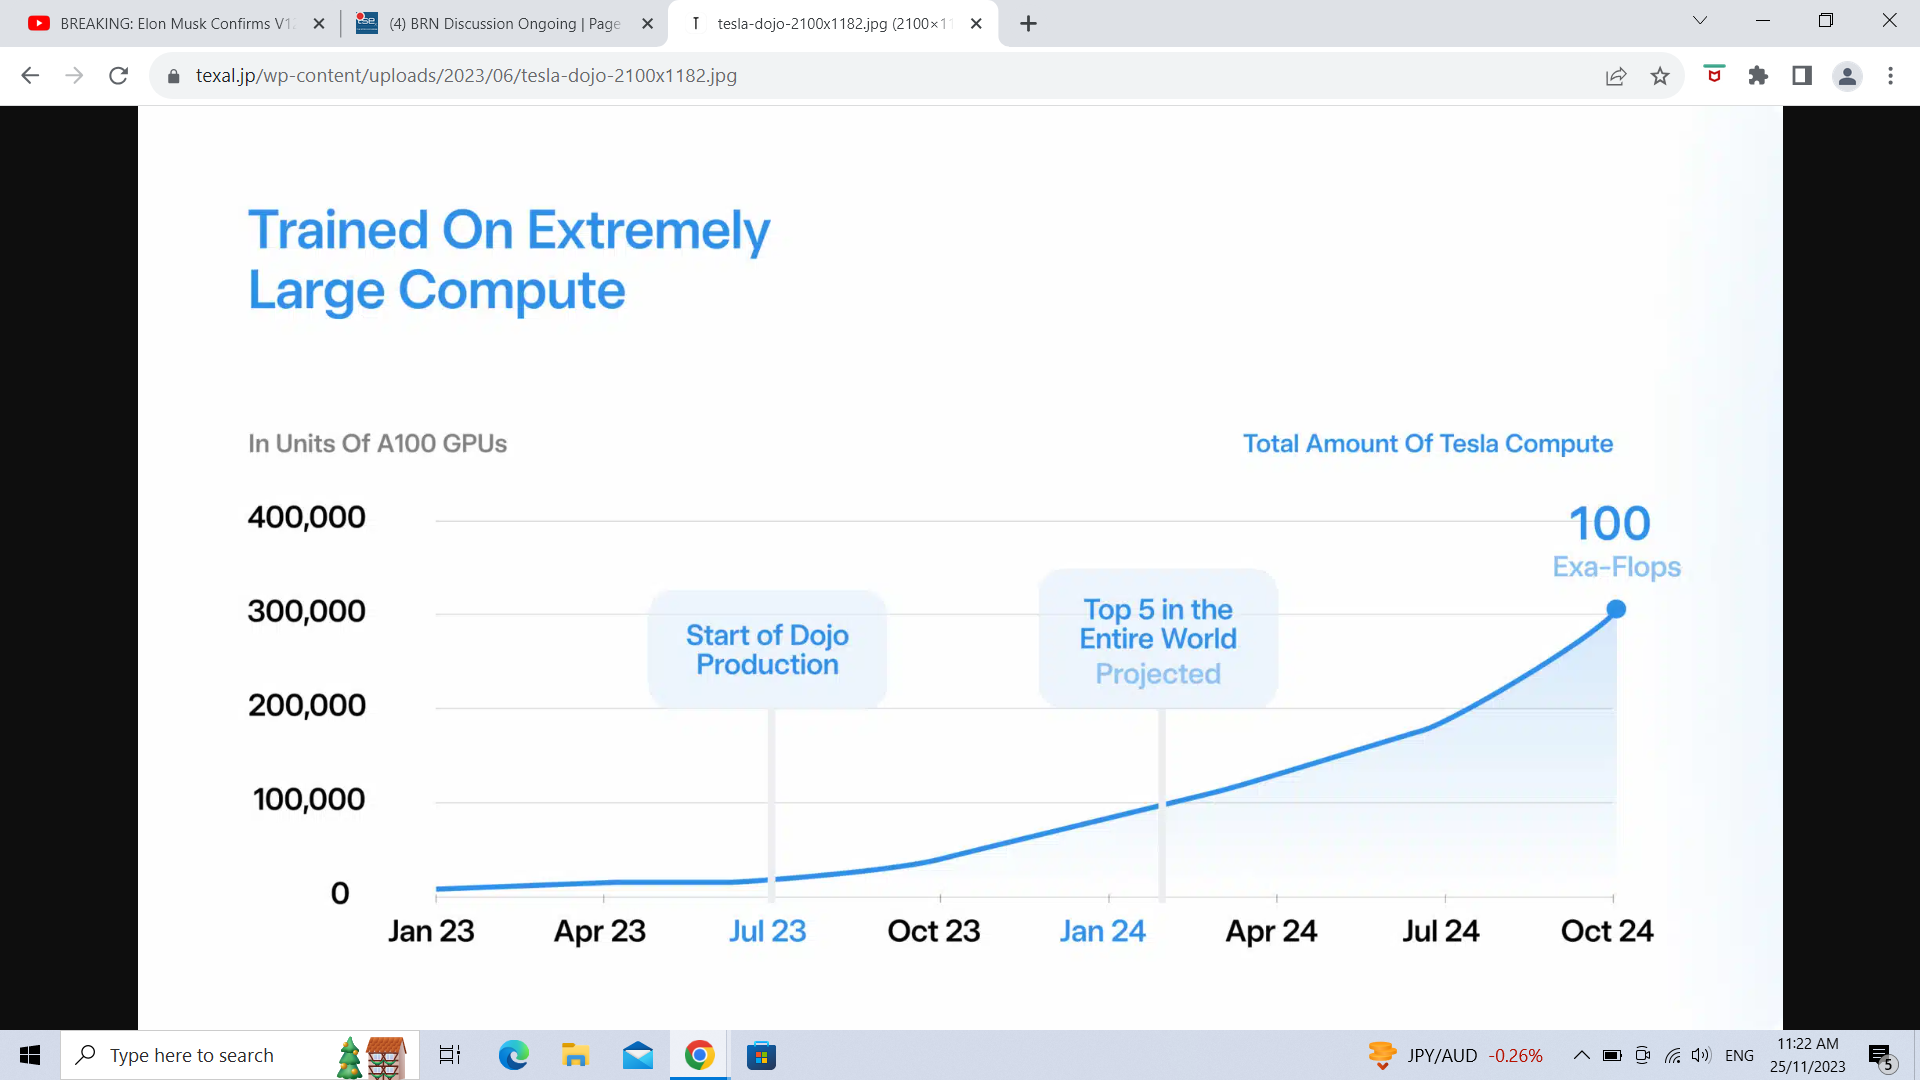
Task: Bookmark this tab with the star
Action: (1660, 76)
